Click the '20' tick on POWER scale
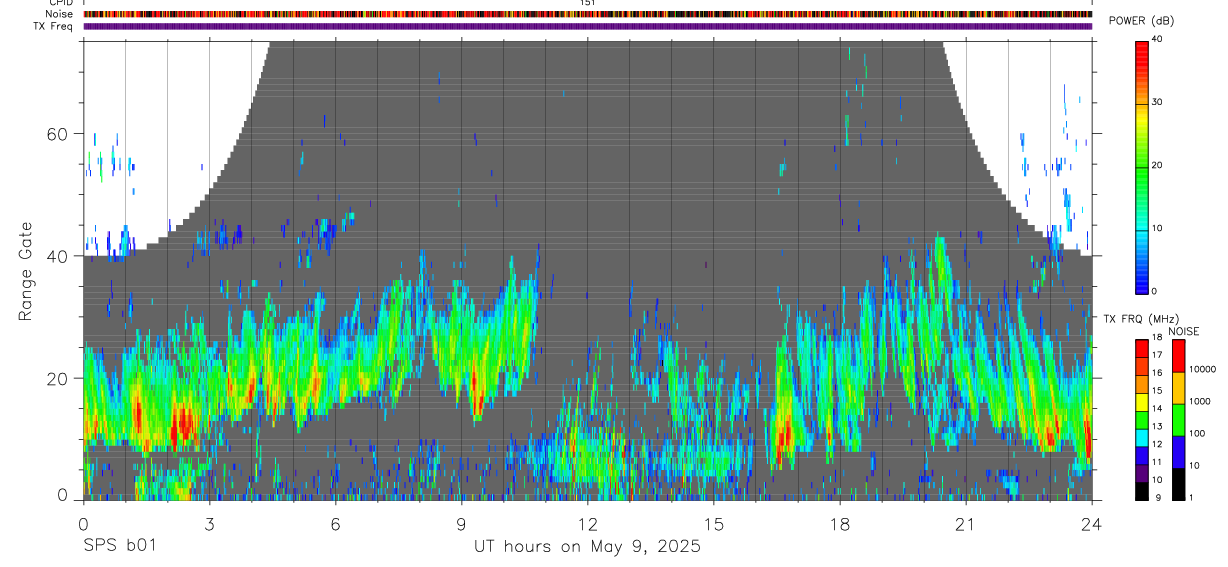This screenshot has width=1228, height=567. [1156, 165]
